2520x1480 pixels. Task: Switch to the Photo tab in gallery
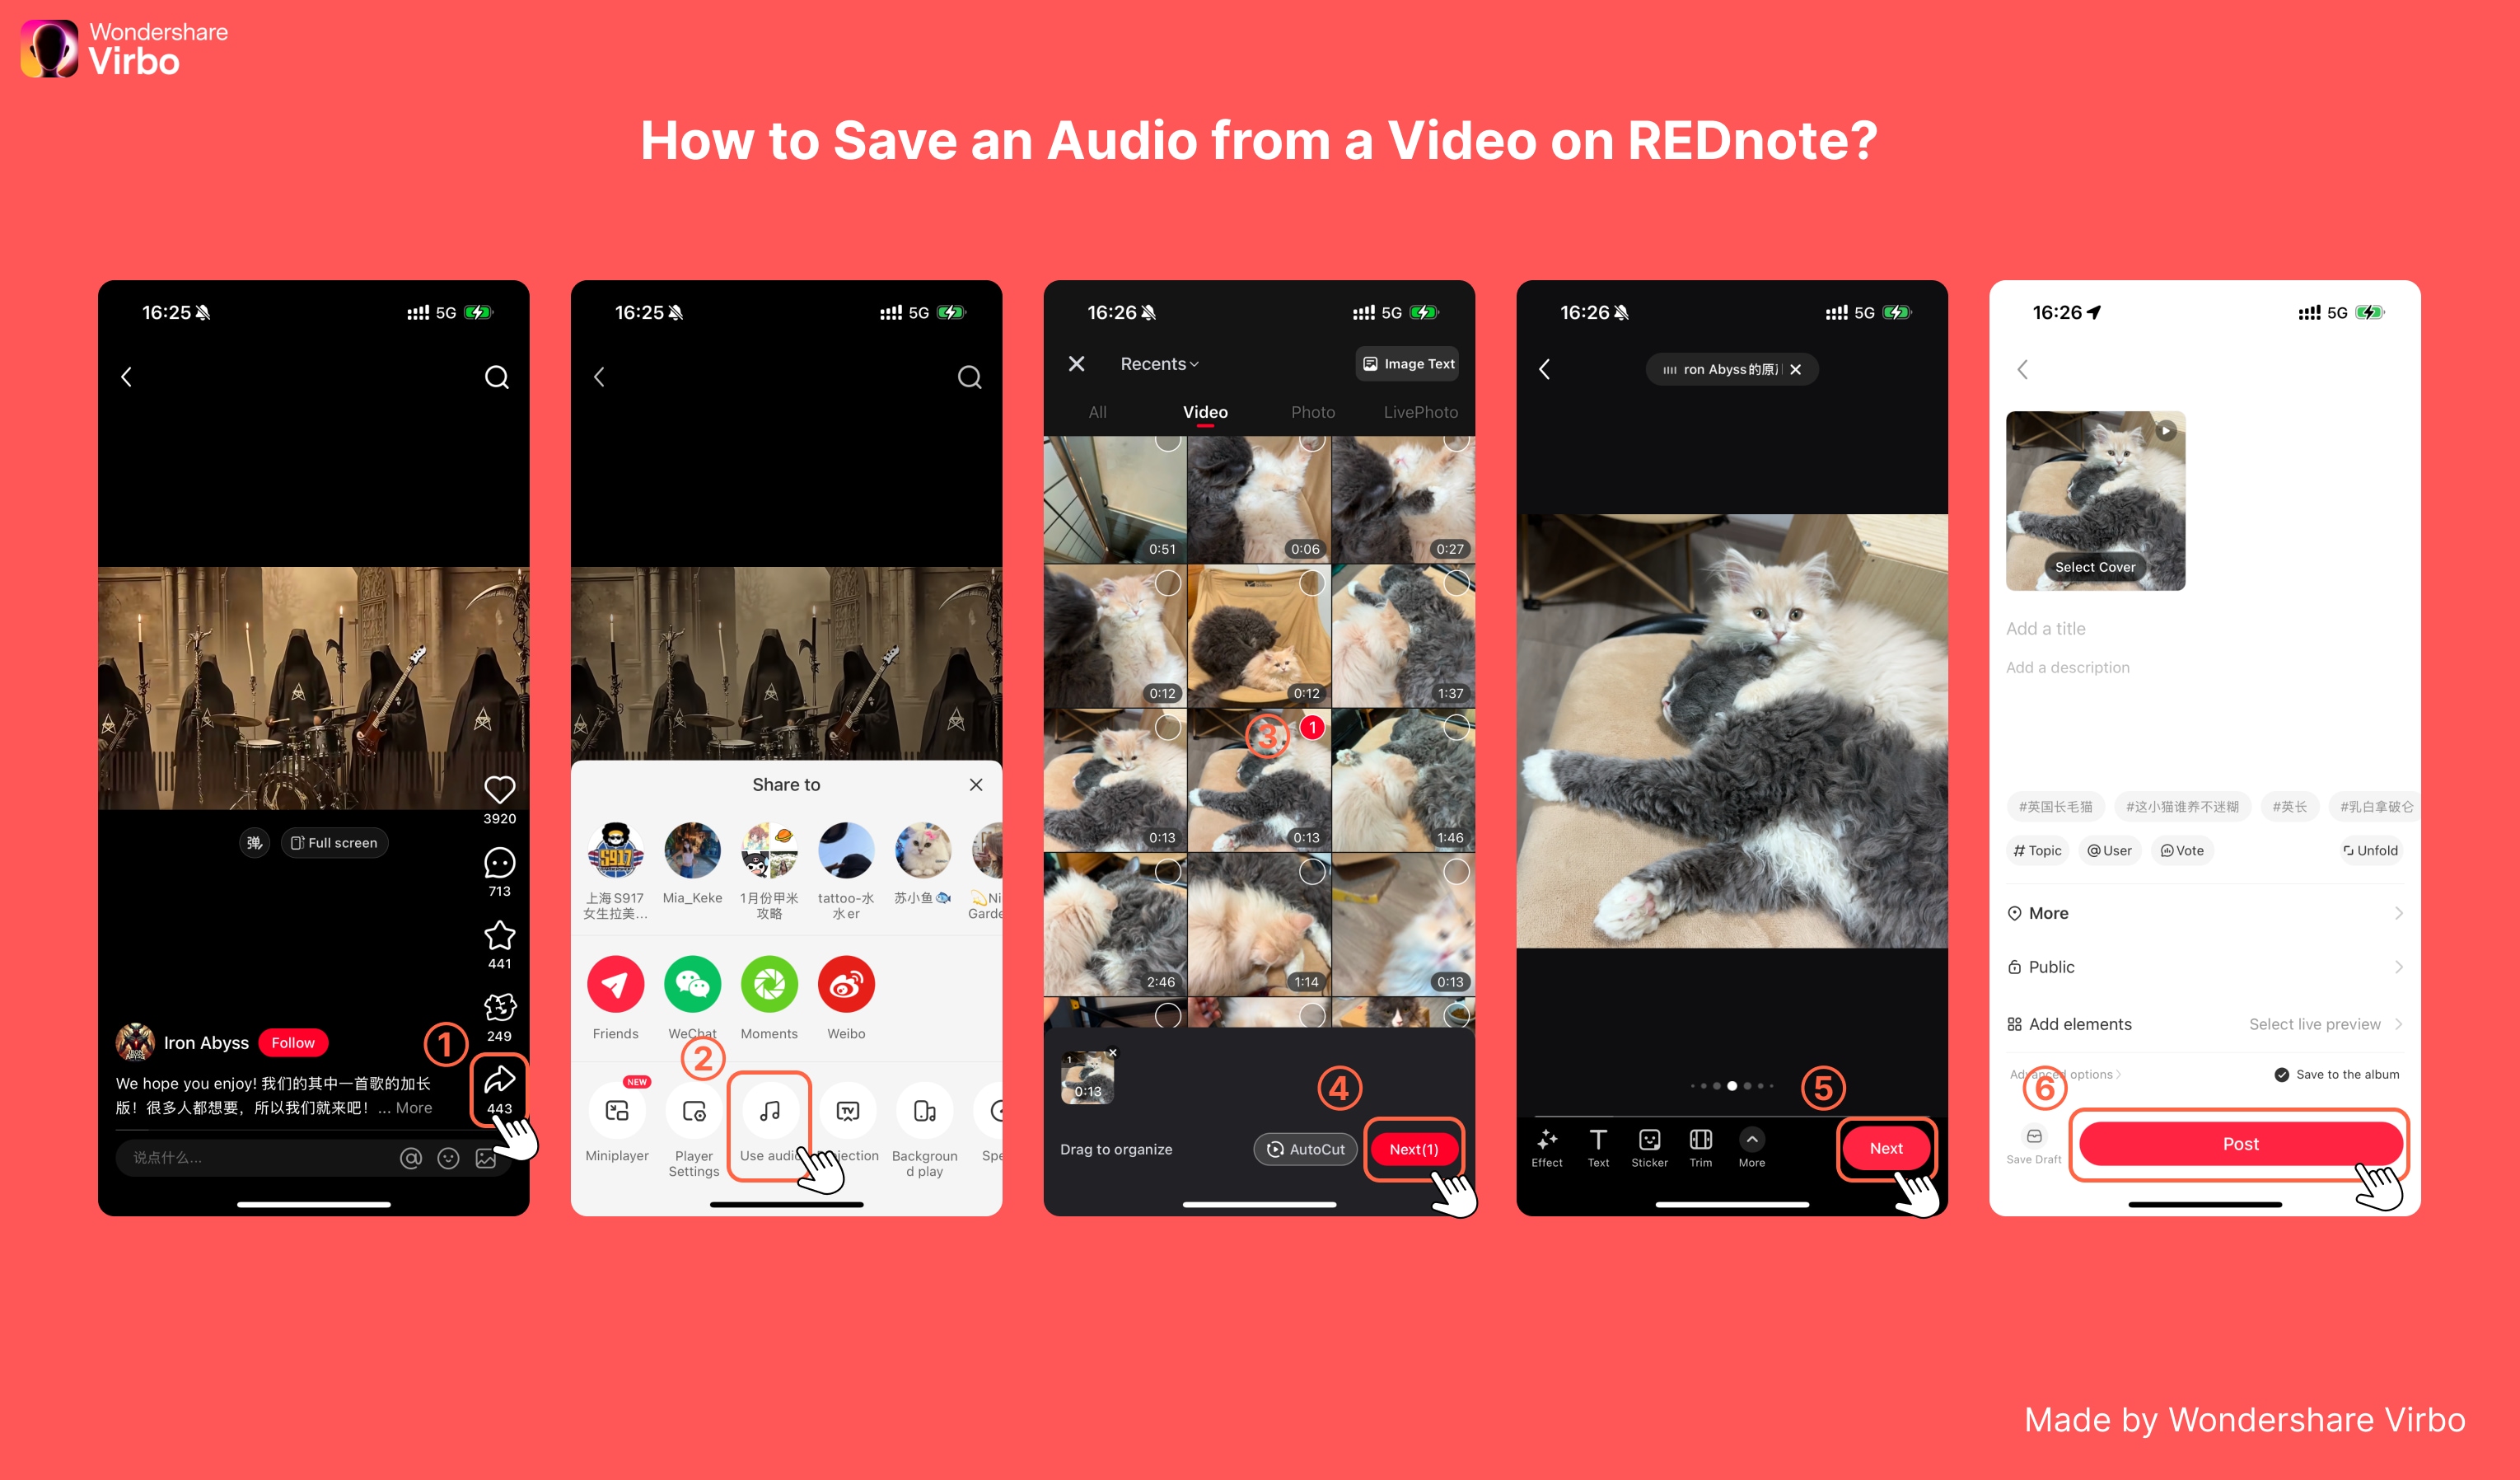(x=1312, y=412)
